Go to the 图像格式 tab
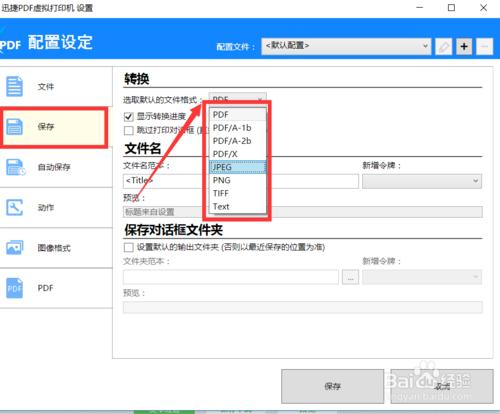 pos(55,248)
